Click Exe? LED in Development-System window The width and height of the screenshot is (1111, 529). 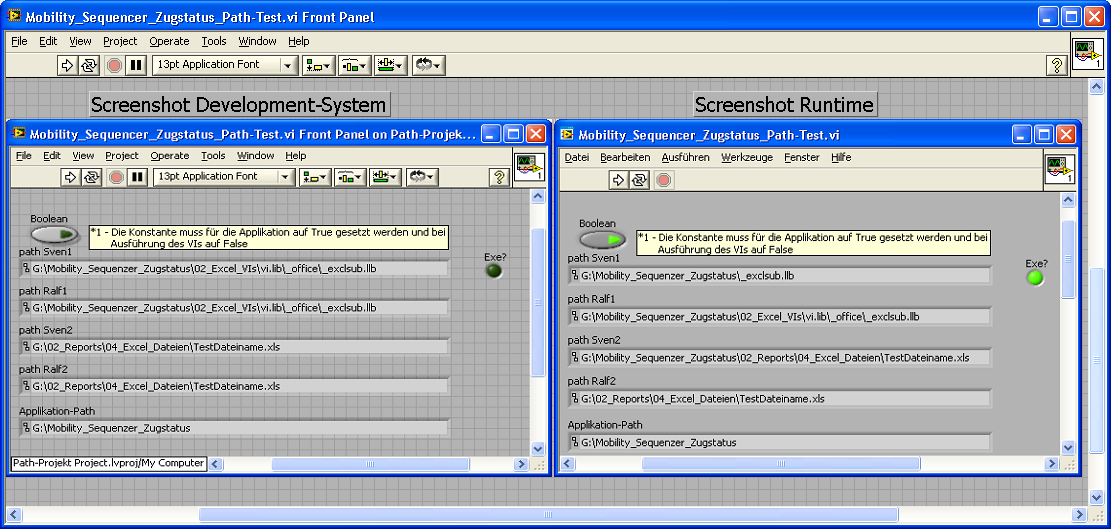494,271
